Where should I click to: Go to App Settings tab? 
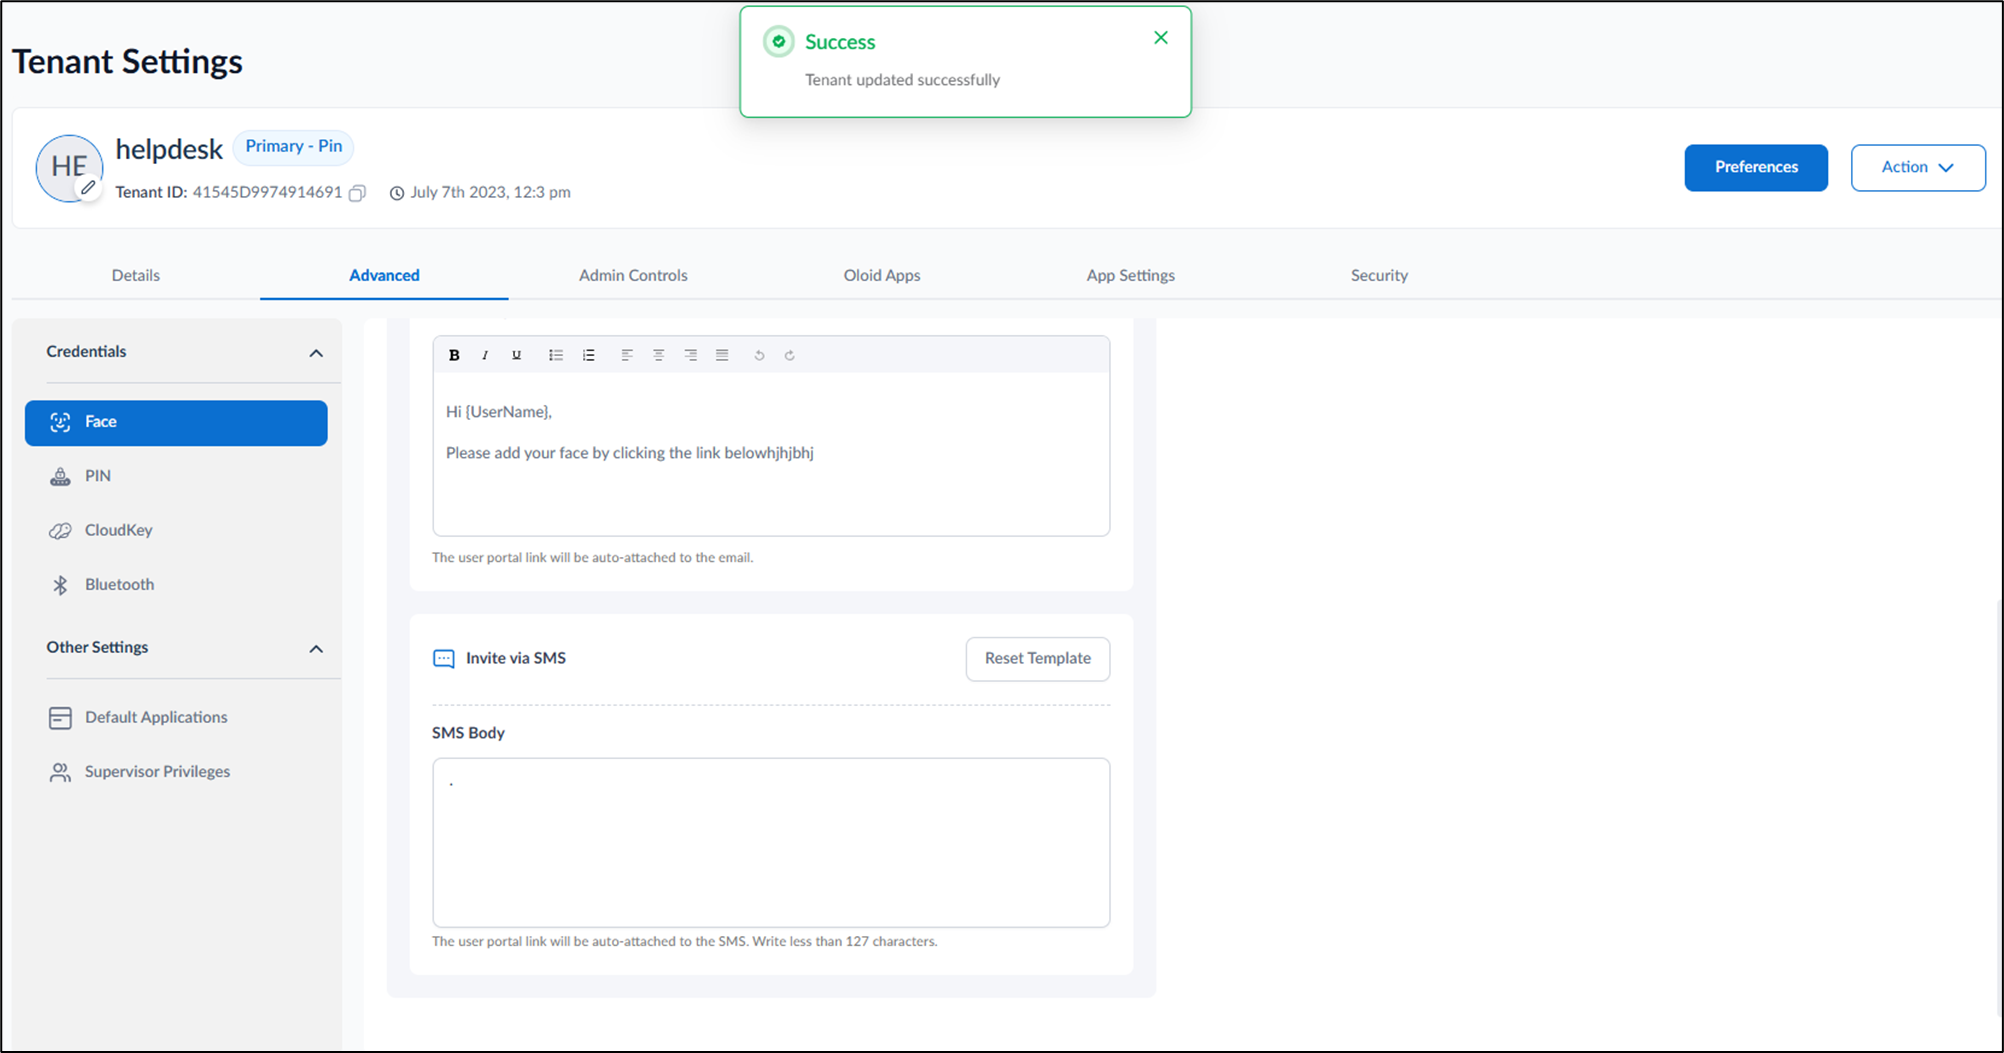1131,275
